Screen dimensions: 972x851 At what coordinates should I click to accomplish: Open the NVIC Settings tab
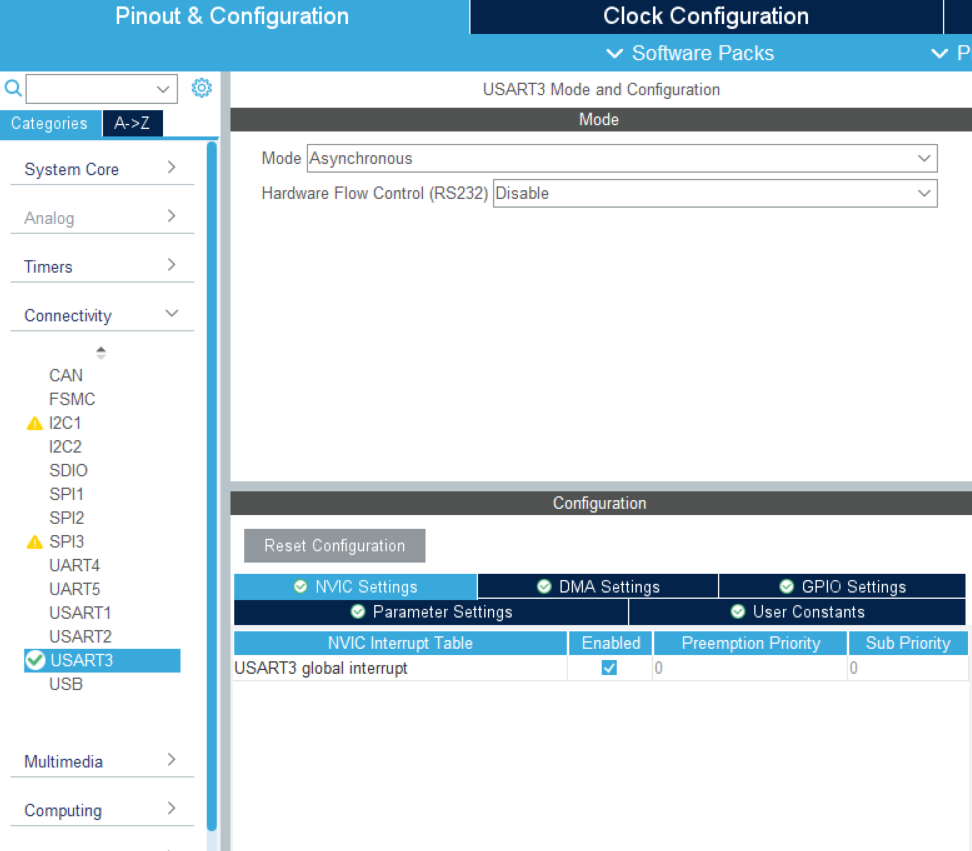[356, 586]
